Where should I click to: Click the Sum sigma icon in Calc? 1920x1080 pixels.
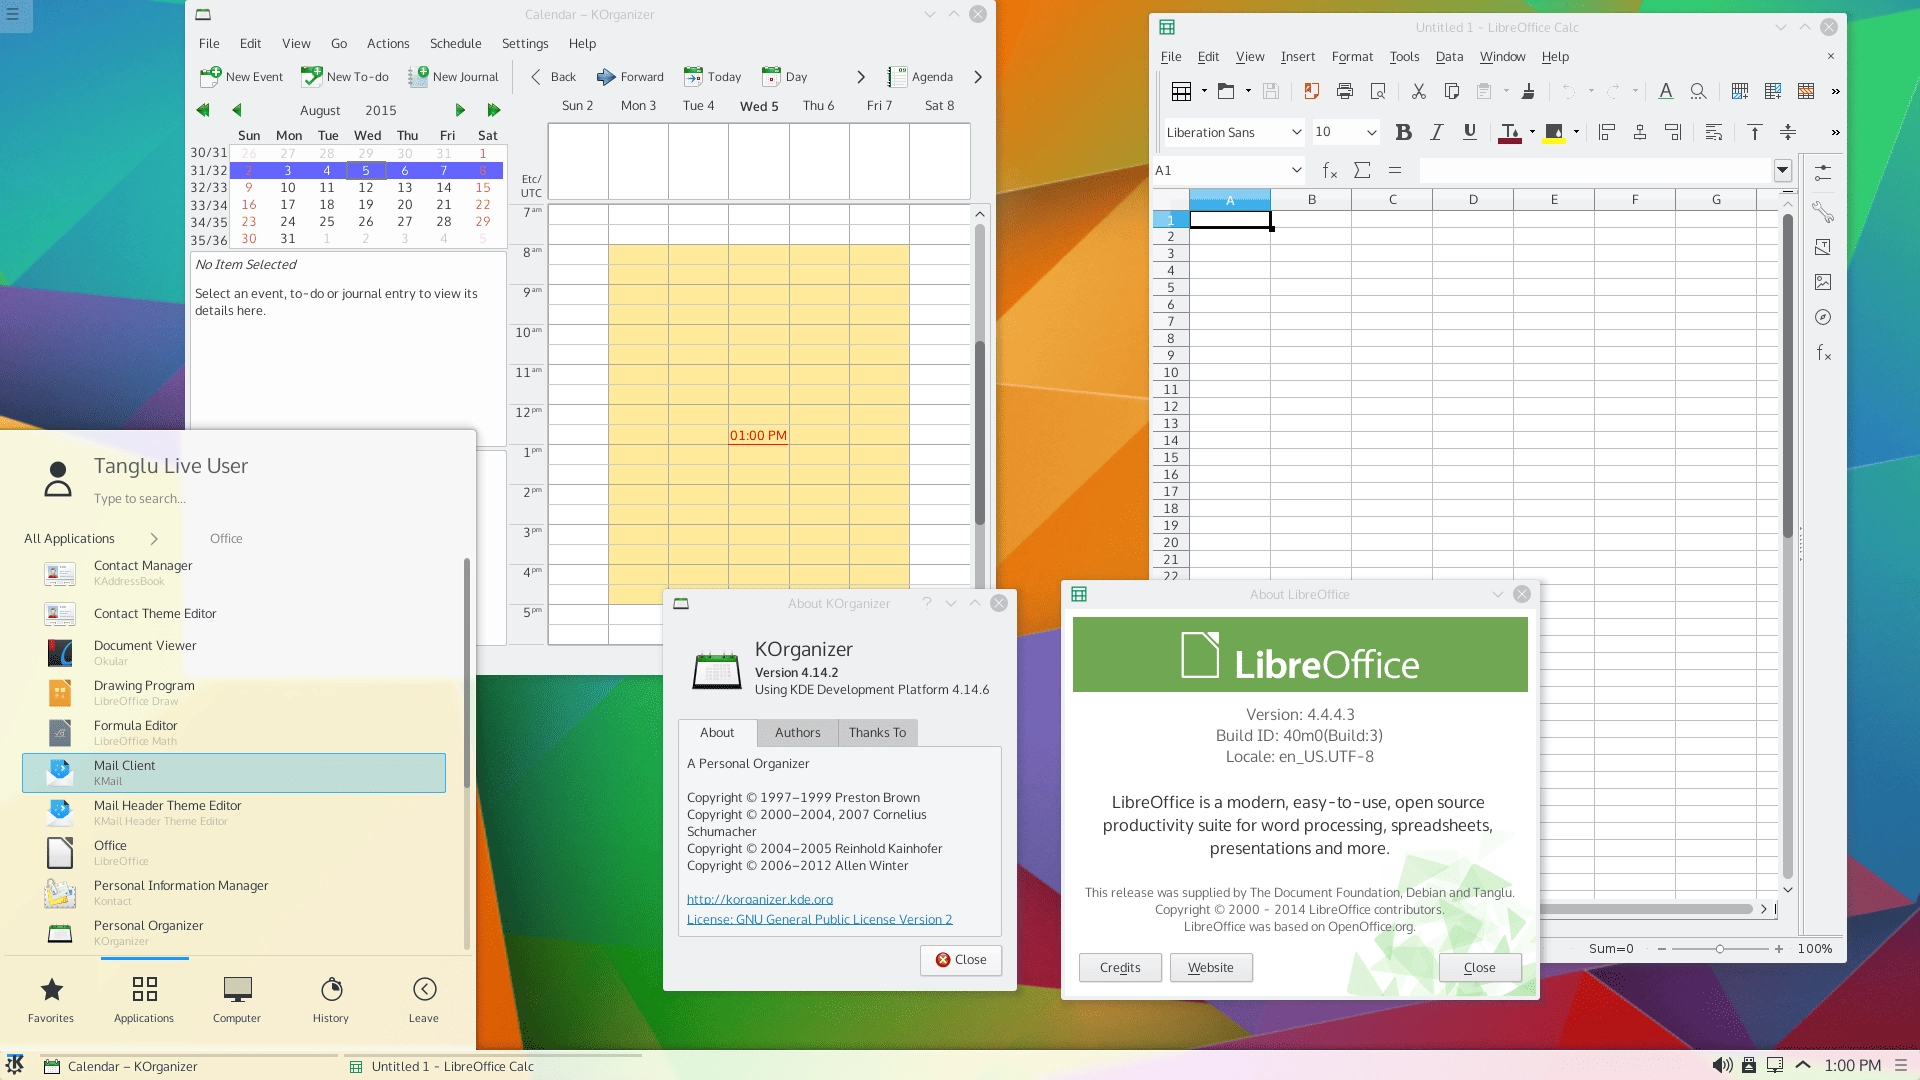pyautogui.click(x=1362, y=171)
